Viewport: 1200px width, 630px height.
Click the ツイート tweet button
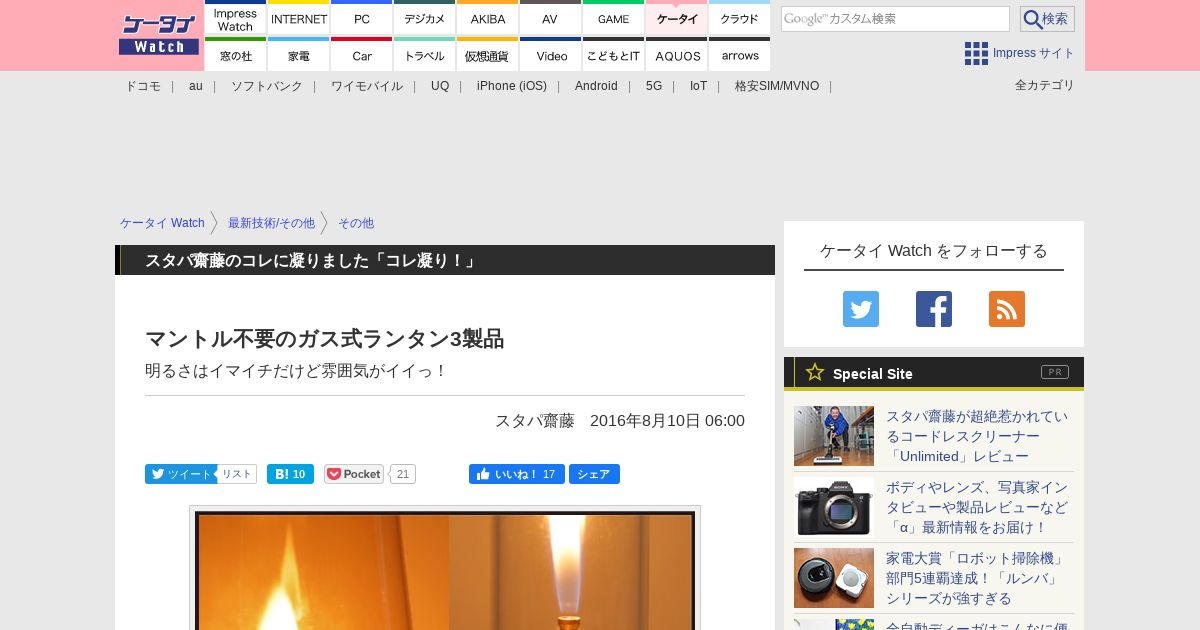pos(180,474)
